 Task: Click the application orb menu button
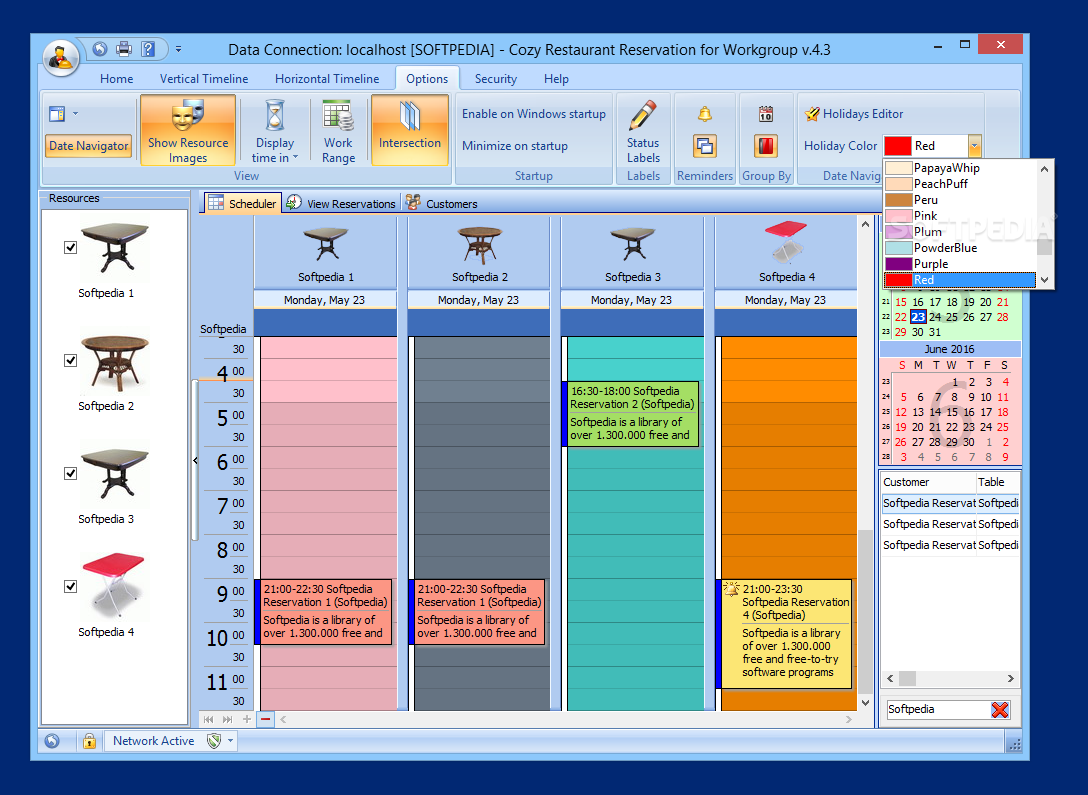tap(61, 58)
